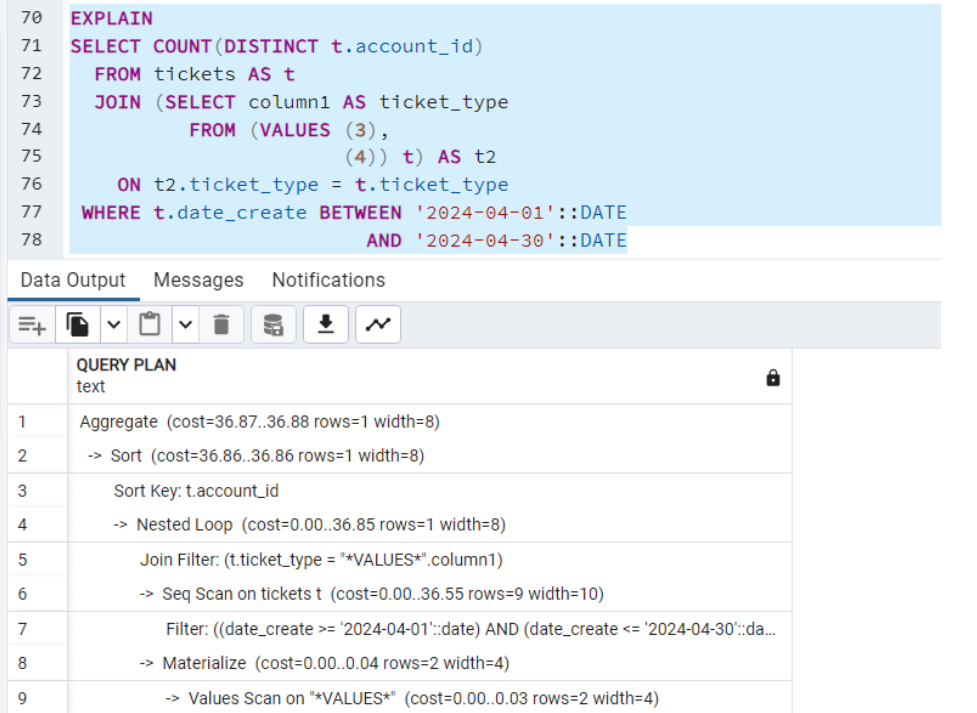The width and height of the screenshot is (977, 713).
Task: Open the paste options dropdown arrow
Action: tap(186, 325)
